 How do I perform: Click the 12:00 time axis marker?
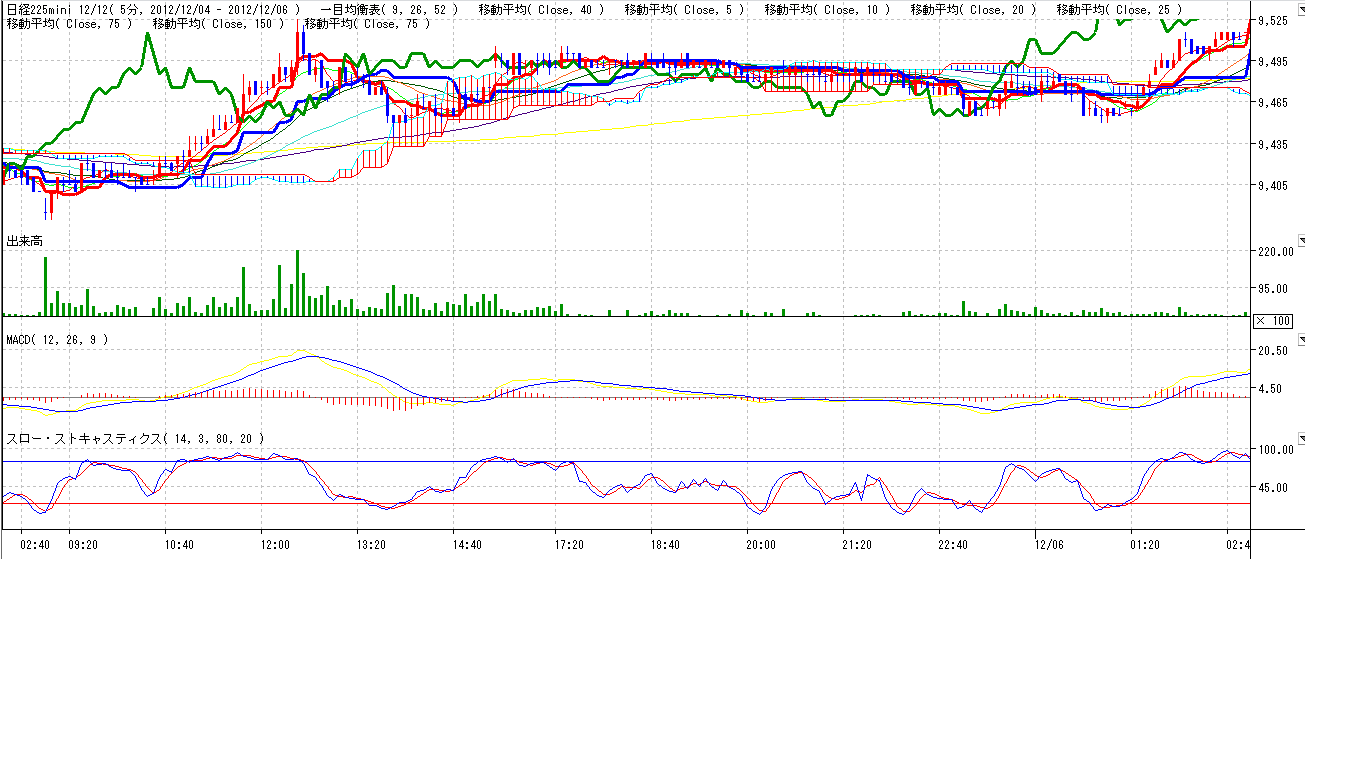(275, 545)
